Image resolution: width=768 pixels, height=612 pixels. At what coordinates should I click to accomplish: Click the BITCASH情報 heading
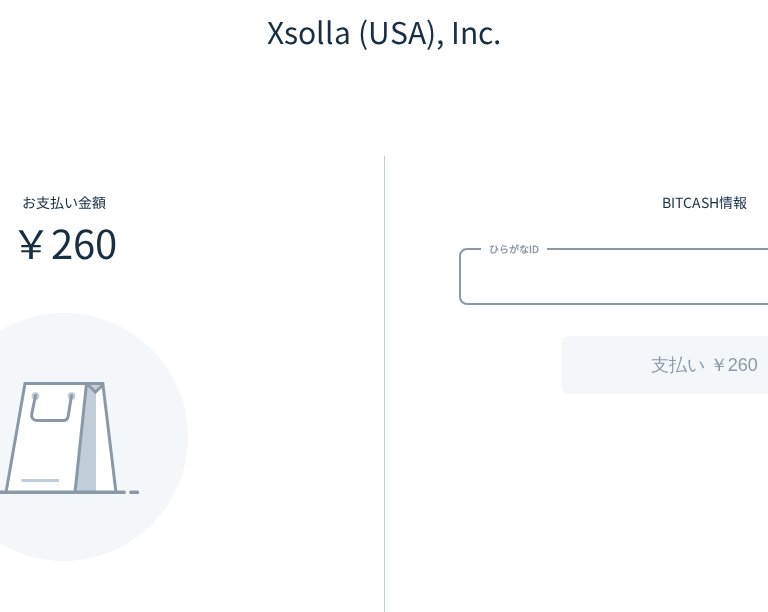[x=704, y=203]
